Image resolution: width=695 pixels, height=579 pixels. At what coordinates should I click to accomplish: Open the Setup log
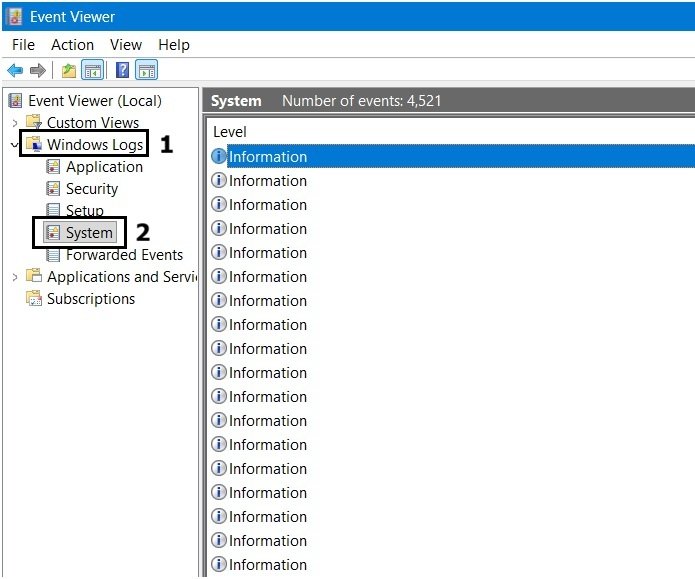[85, 210]
